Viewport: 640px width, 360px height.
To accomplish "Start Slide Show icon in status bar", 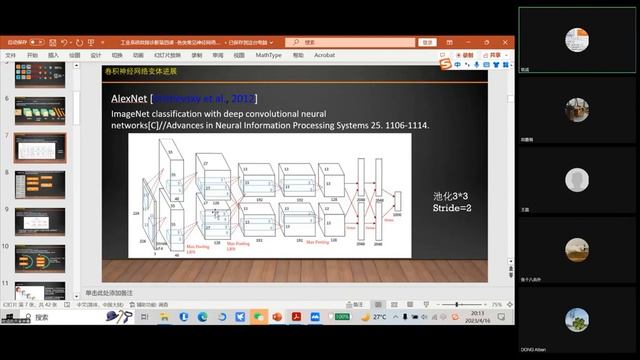I will coord(426,304).
